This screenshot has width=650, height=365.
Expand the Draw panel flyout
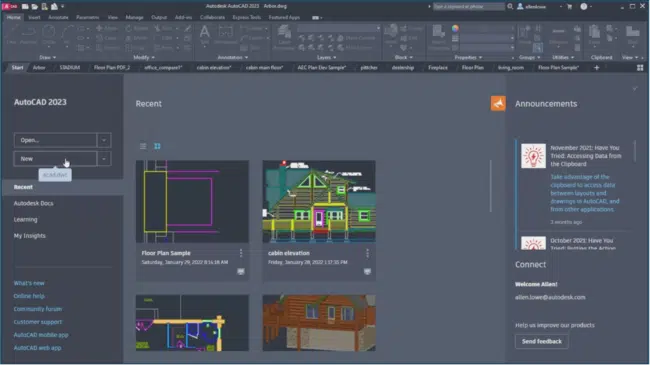point(47,57)
